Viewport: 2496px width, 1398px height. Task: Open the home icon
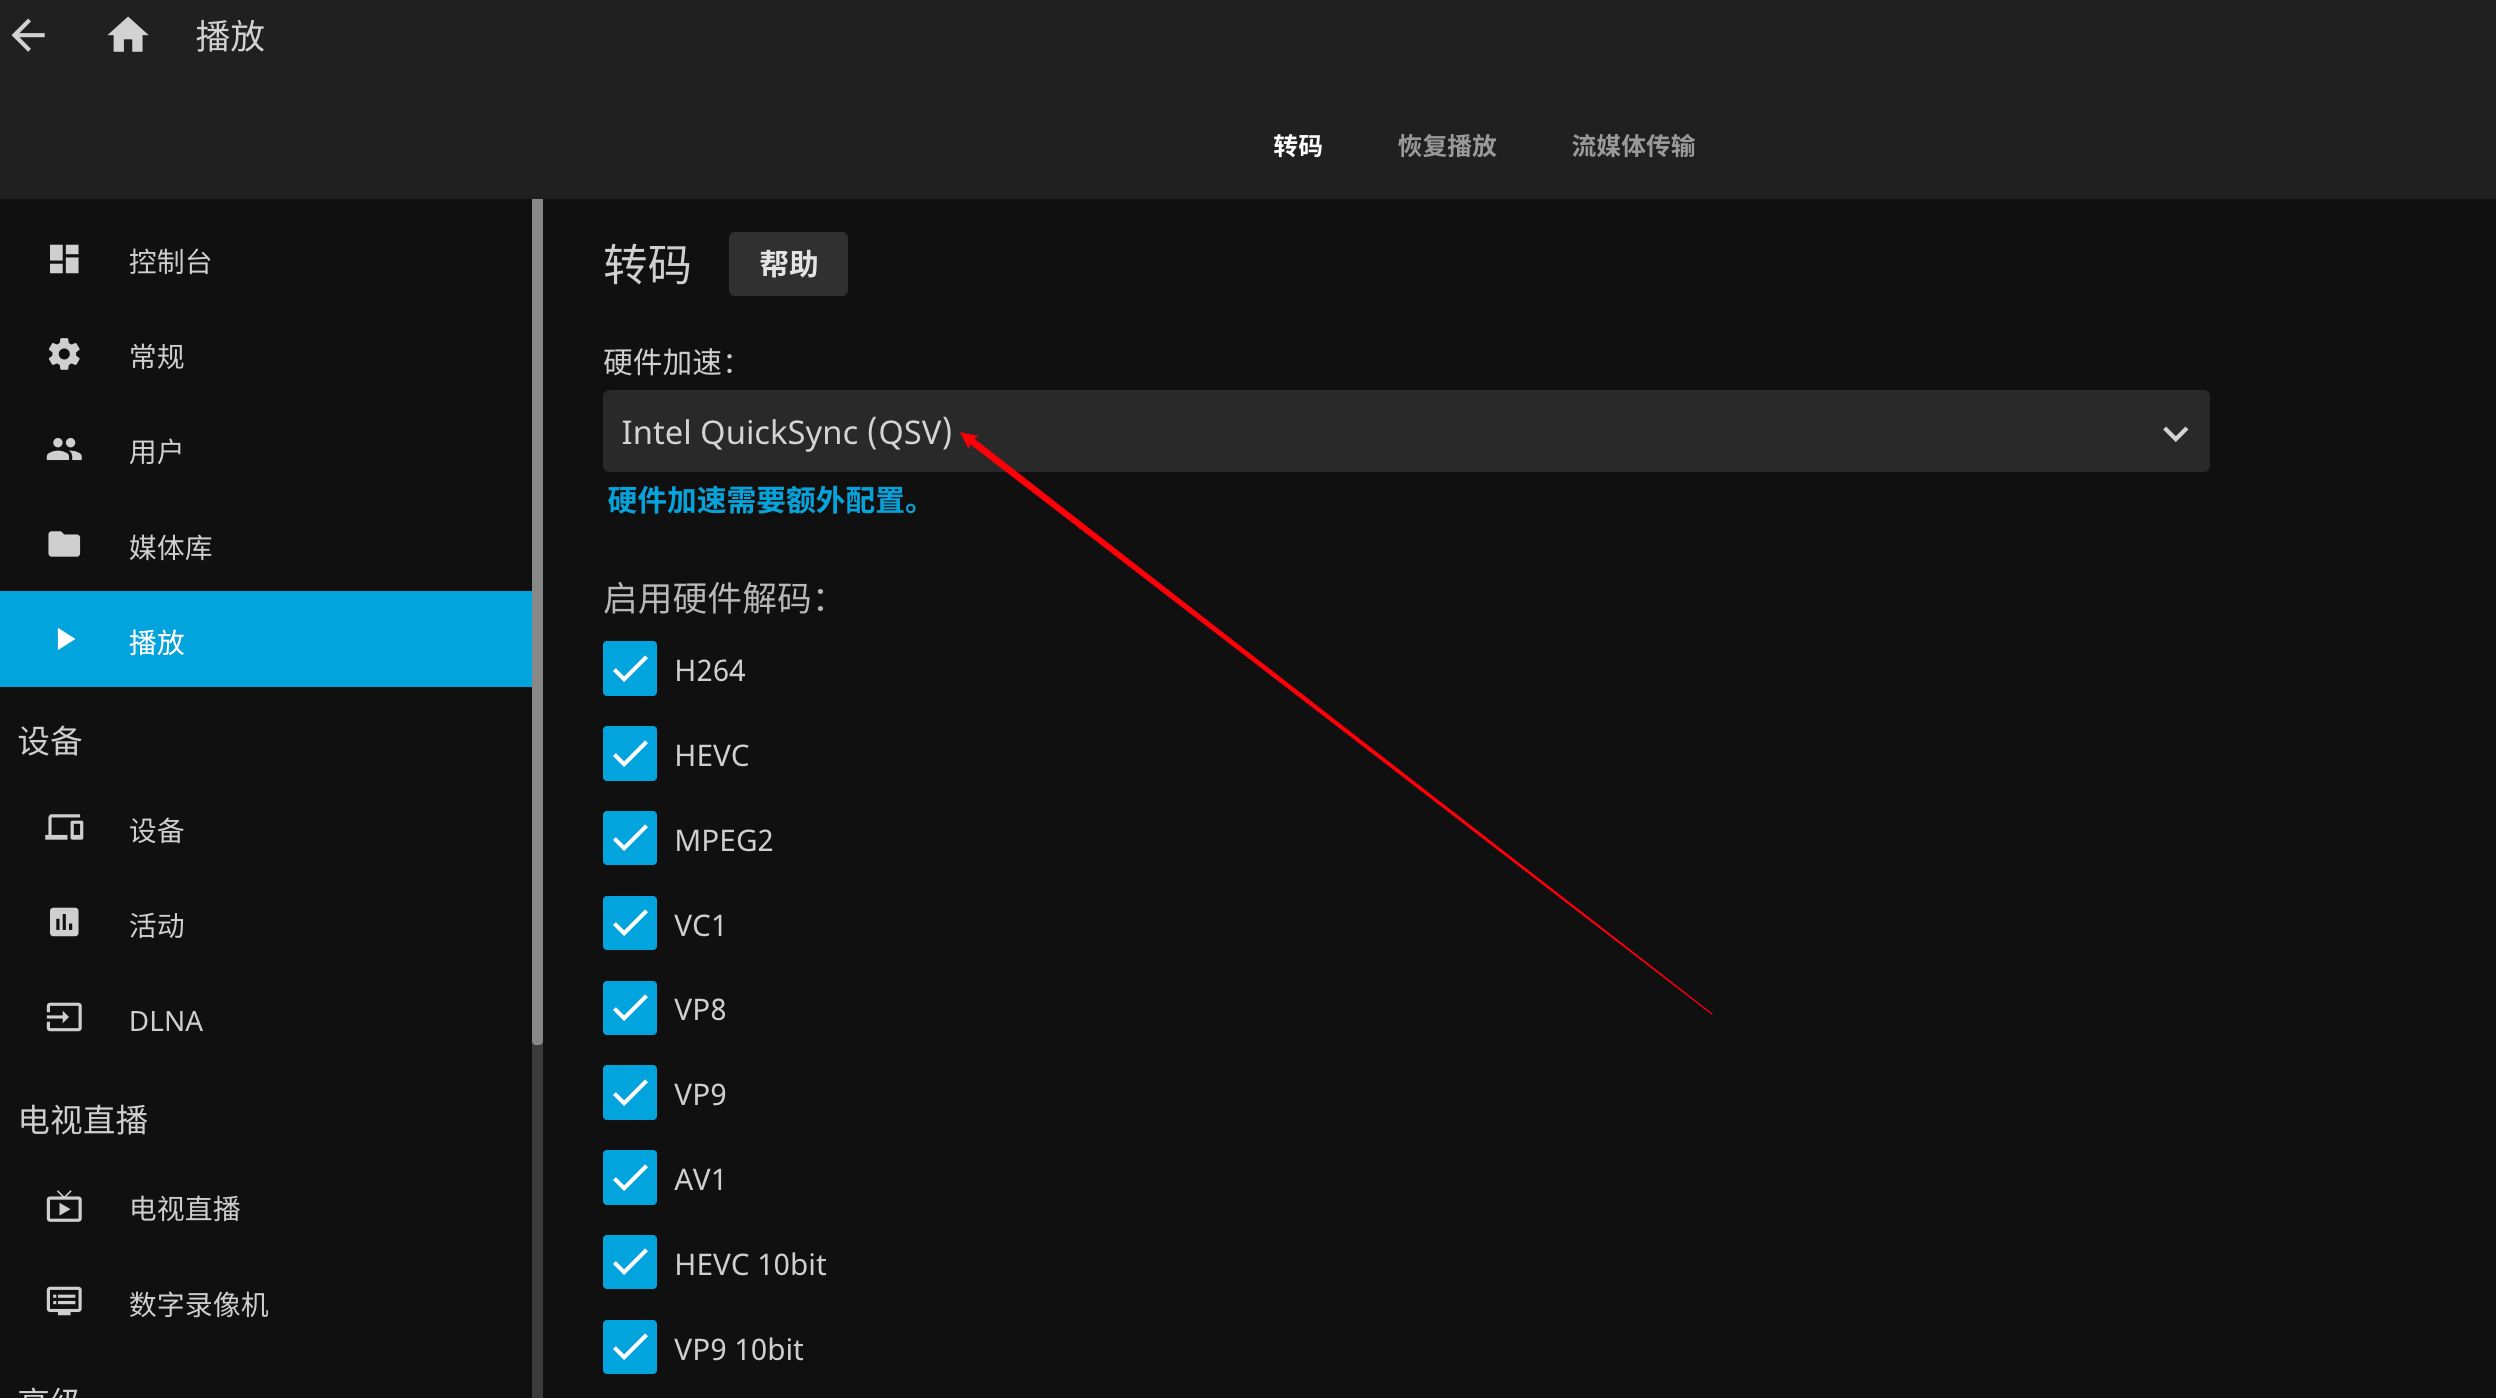pos(128,36)
